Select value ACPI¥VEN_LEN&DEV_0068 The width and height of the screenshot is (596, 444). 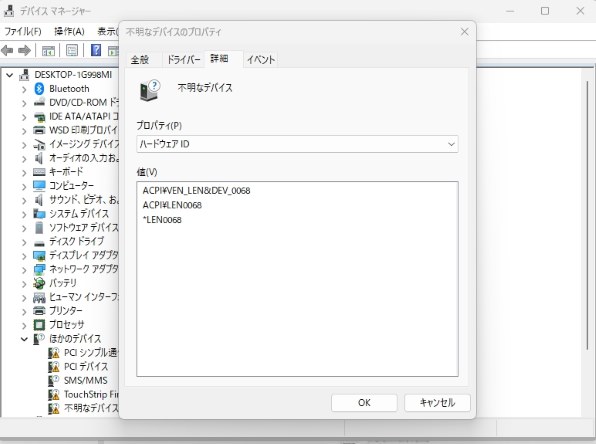click(x=197, y=190)
